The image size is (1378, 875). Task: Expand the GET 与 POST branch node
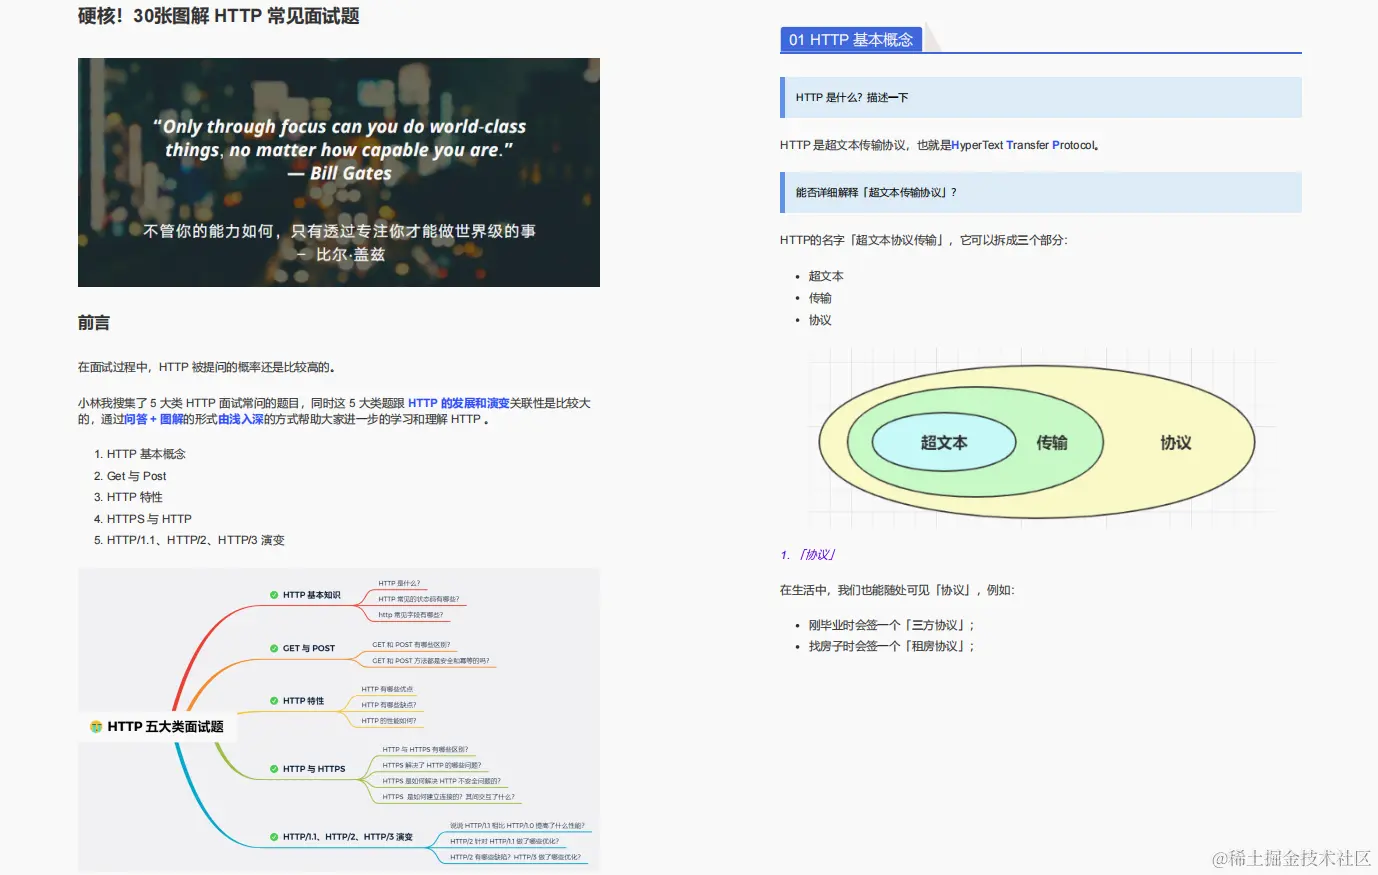[308, 648]
